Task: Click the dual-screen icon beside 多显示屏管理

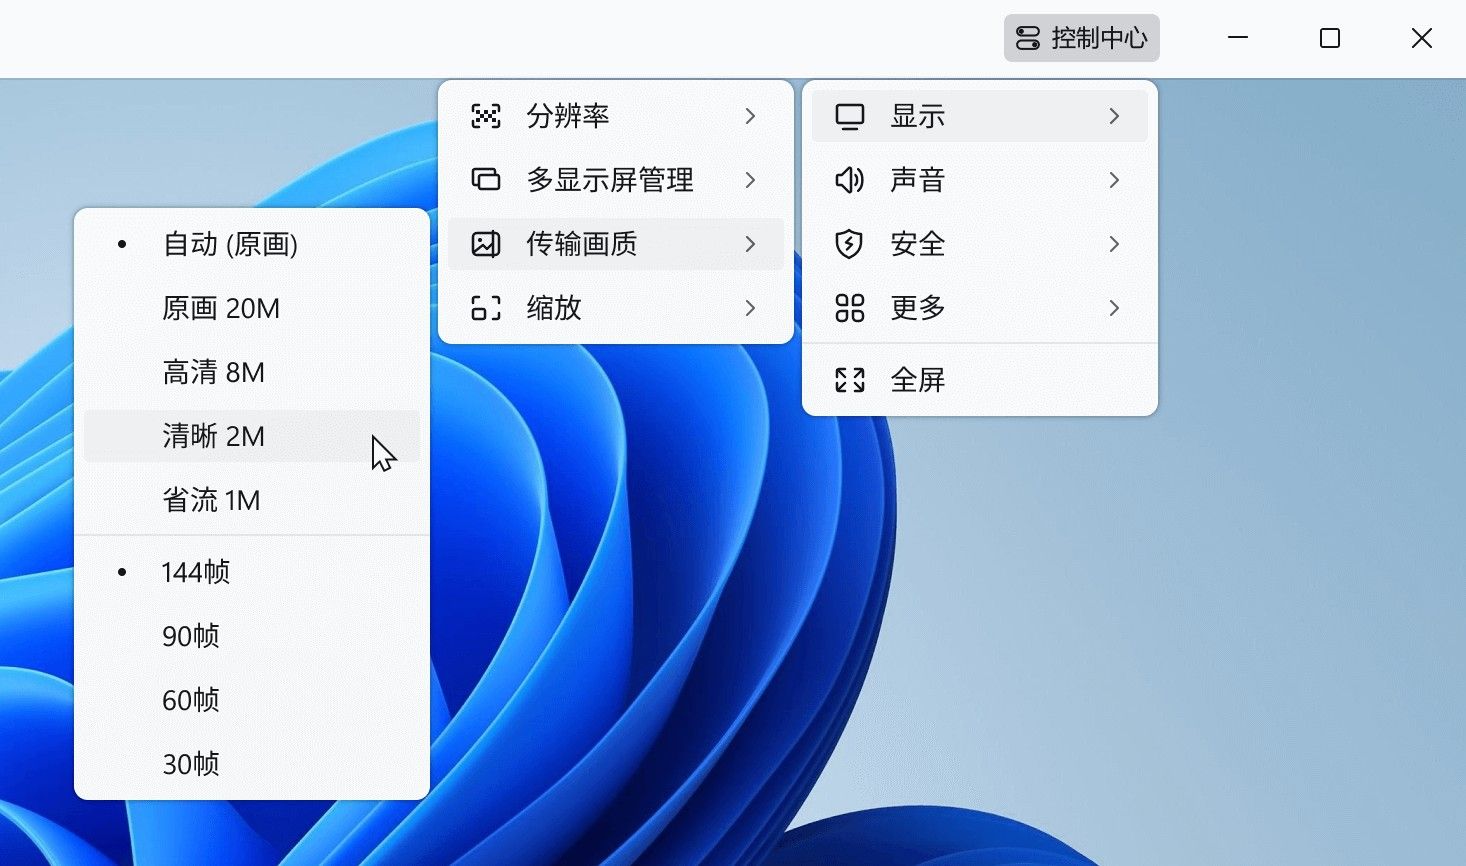Action: (x=485, y=180)
